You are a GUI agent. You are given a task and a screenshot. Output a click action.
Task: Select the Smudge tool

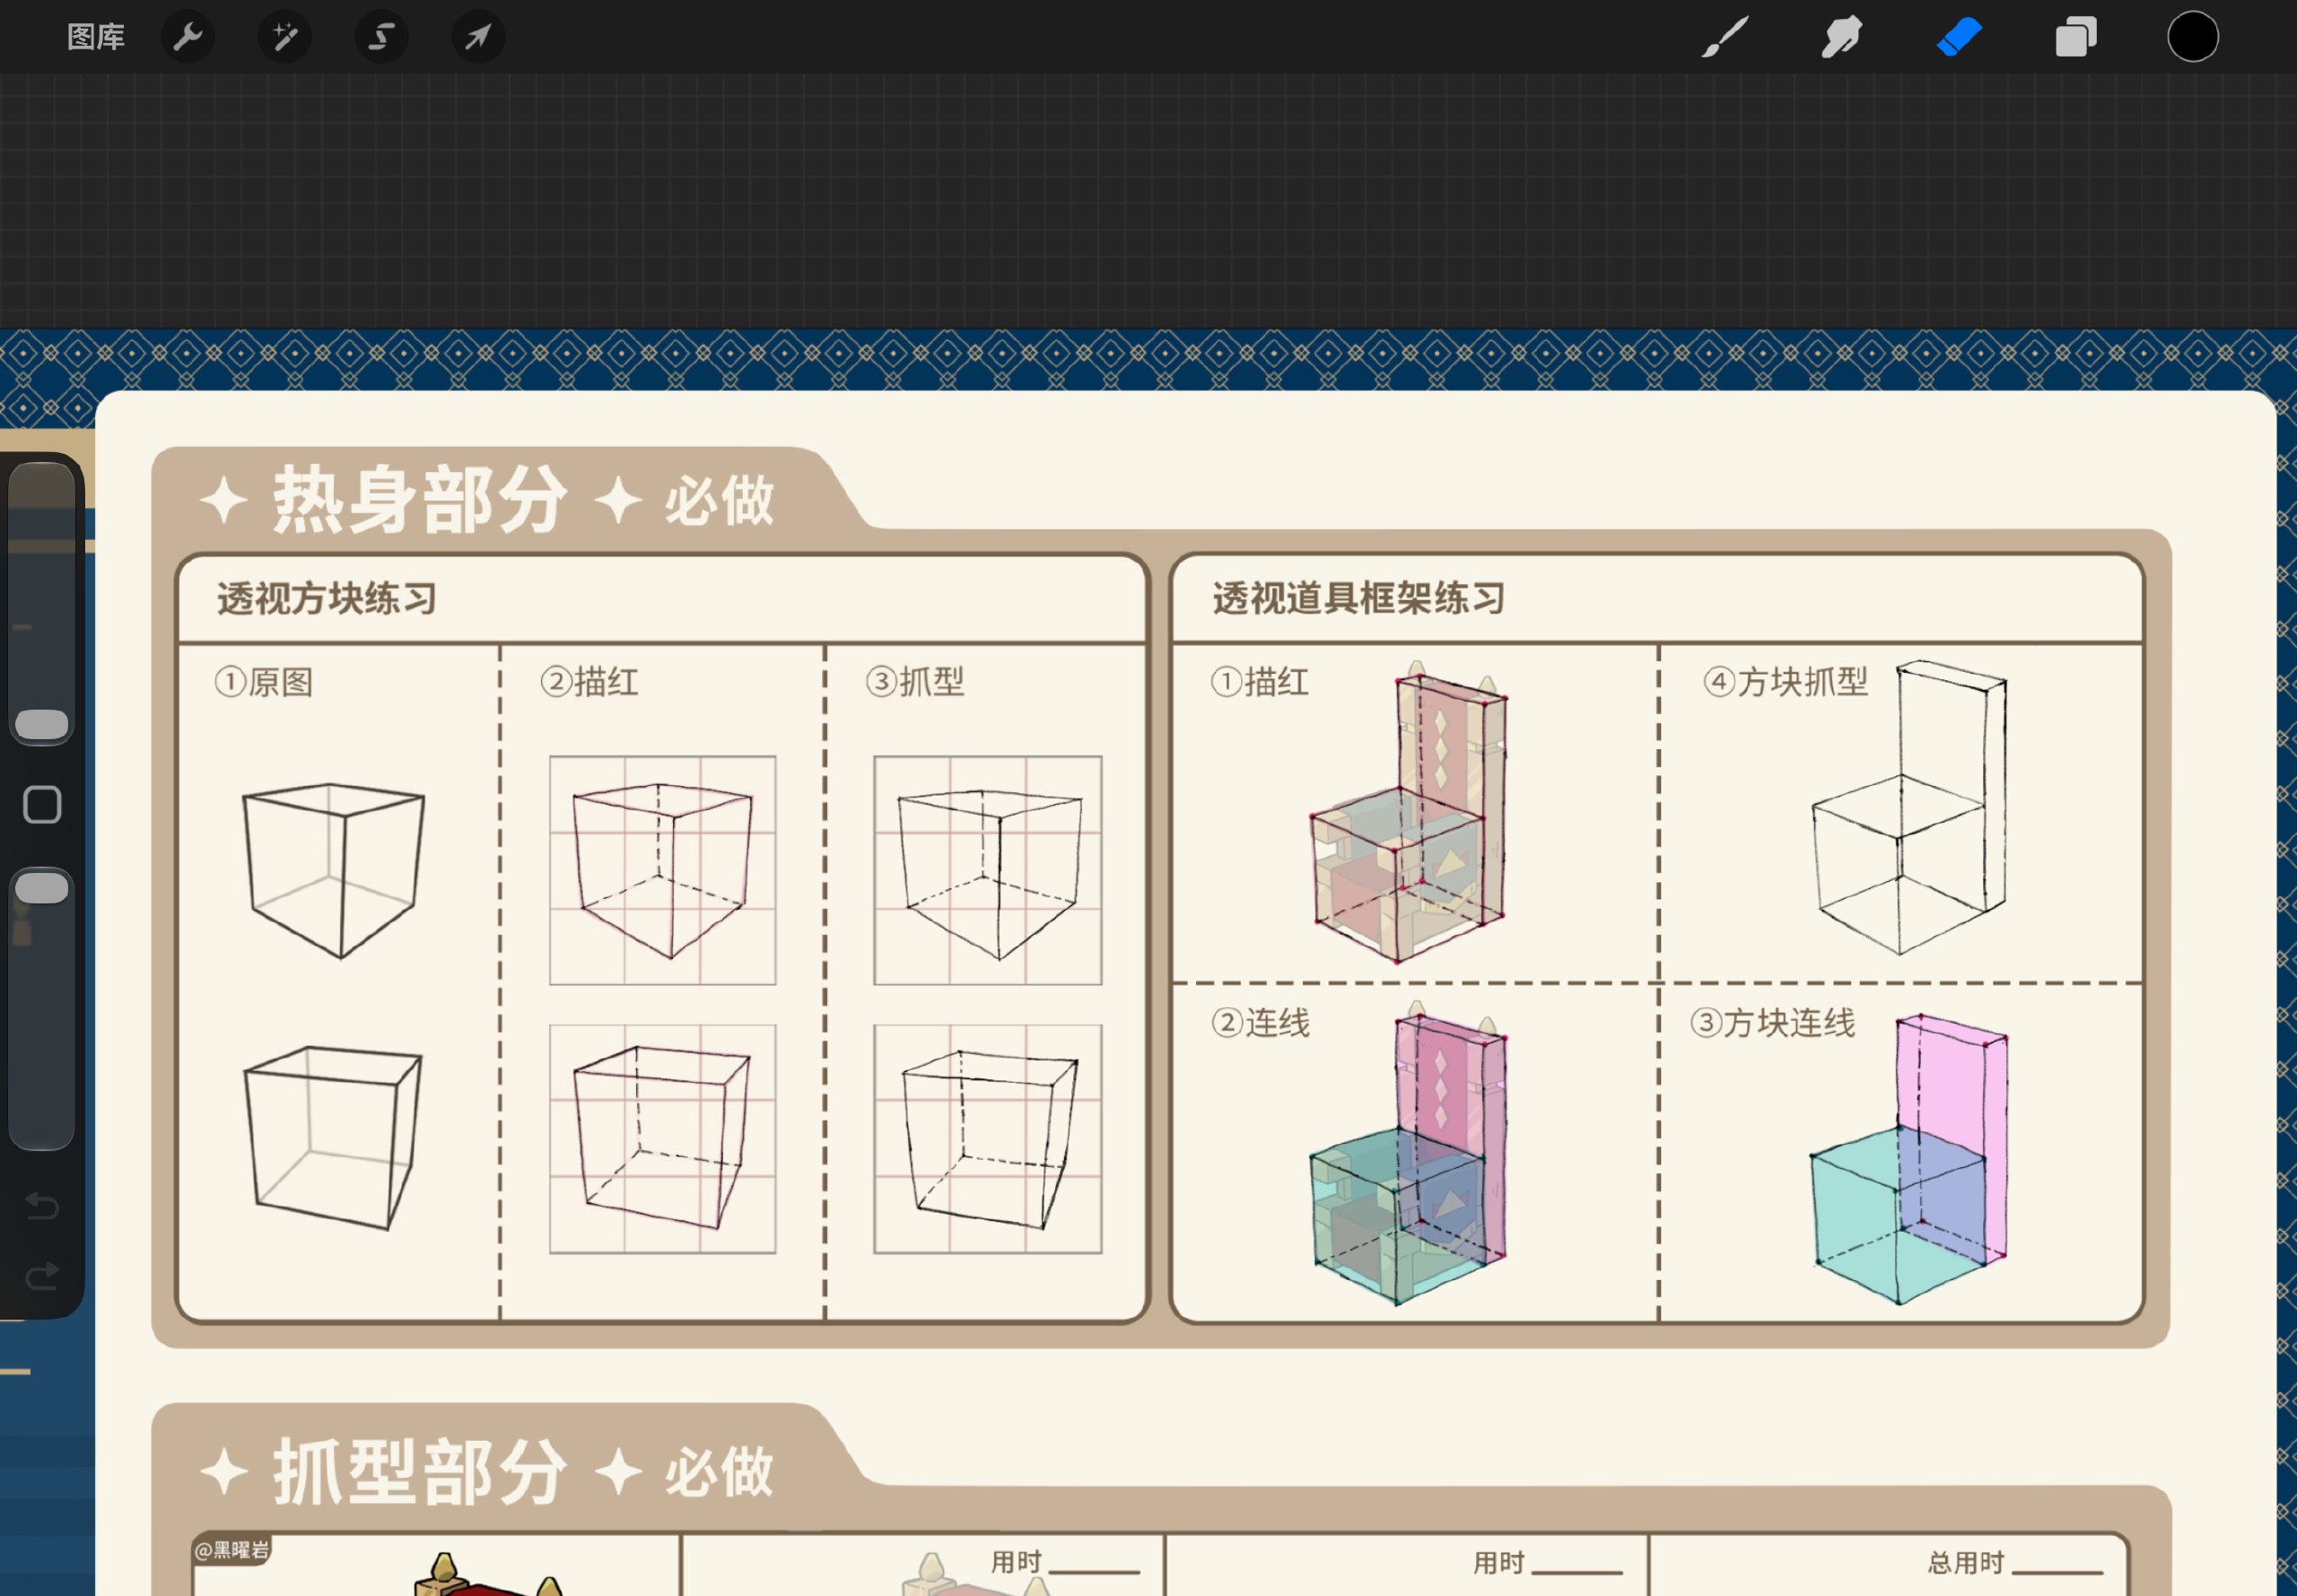click(x=1841, y=37)
